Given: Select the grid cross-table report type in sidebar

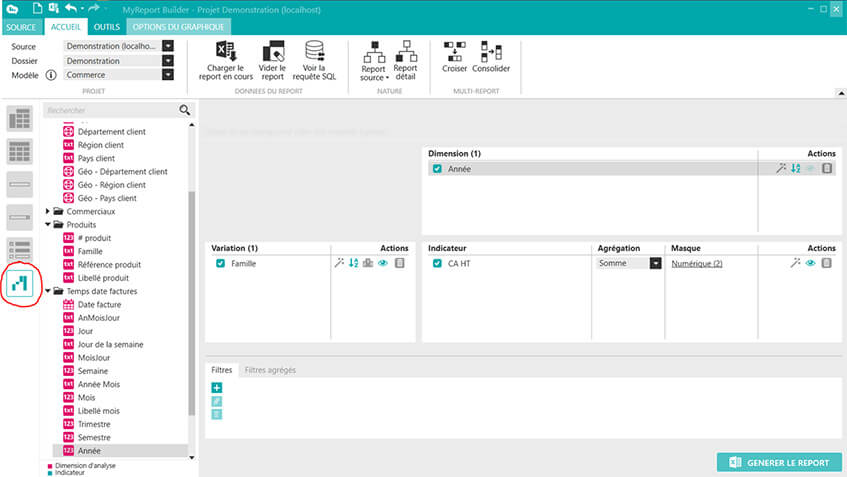Looking at the screenshot, I should tap(19, 152).
